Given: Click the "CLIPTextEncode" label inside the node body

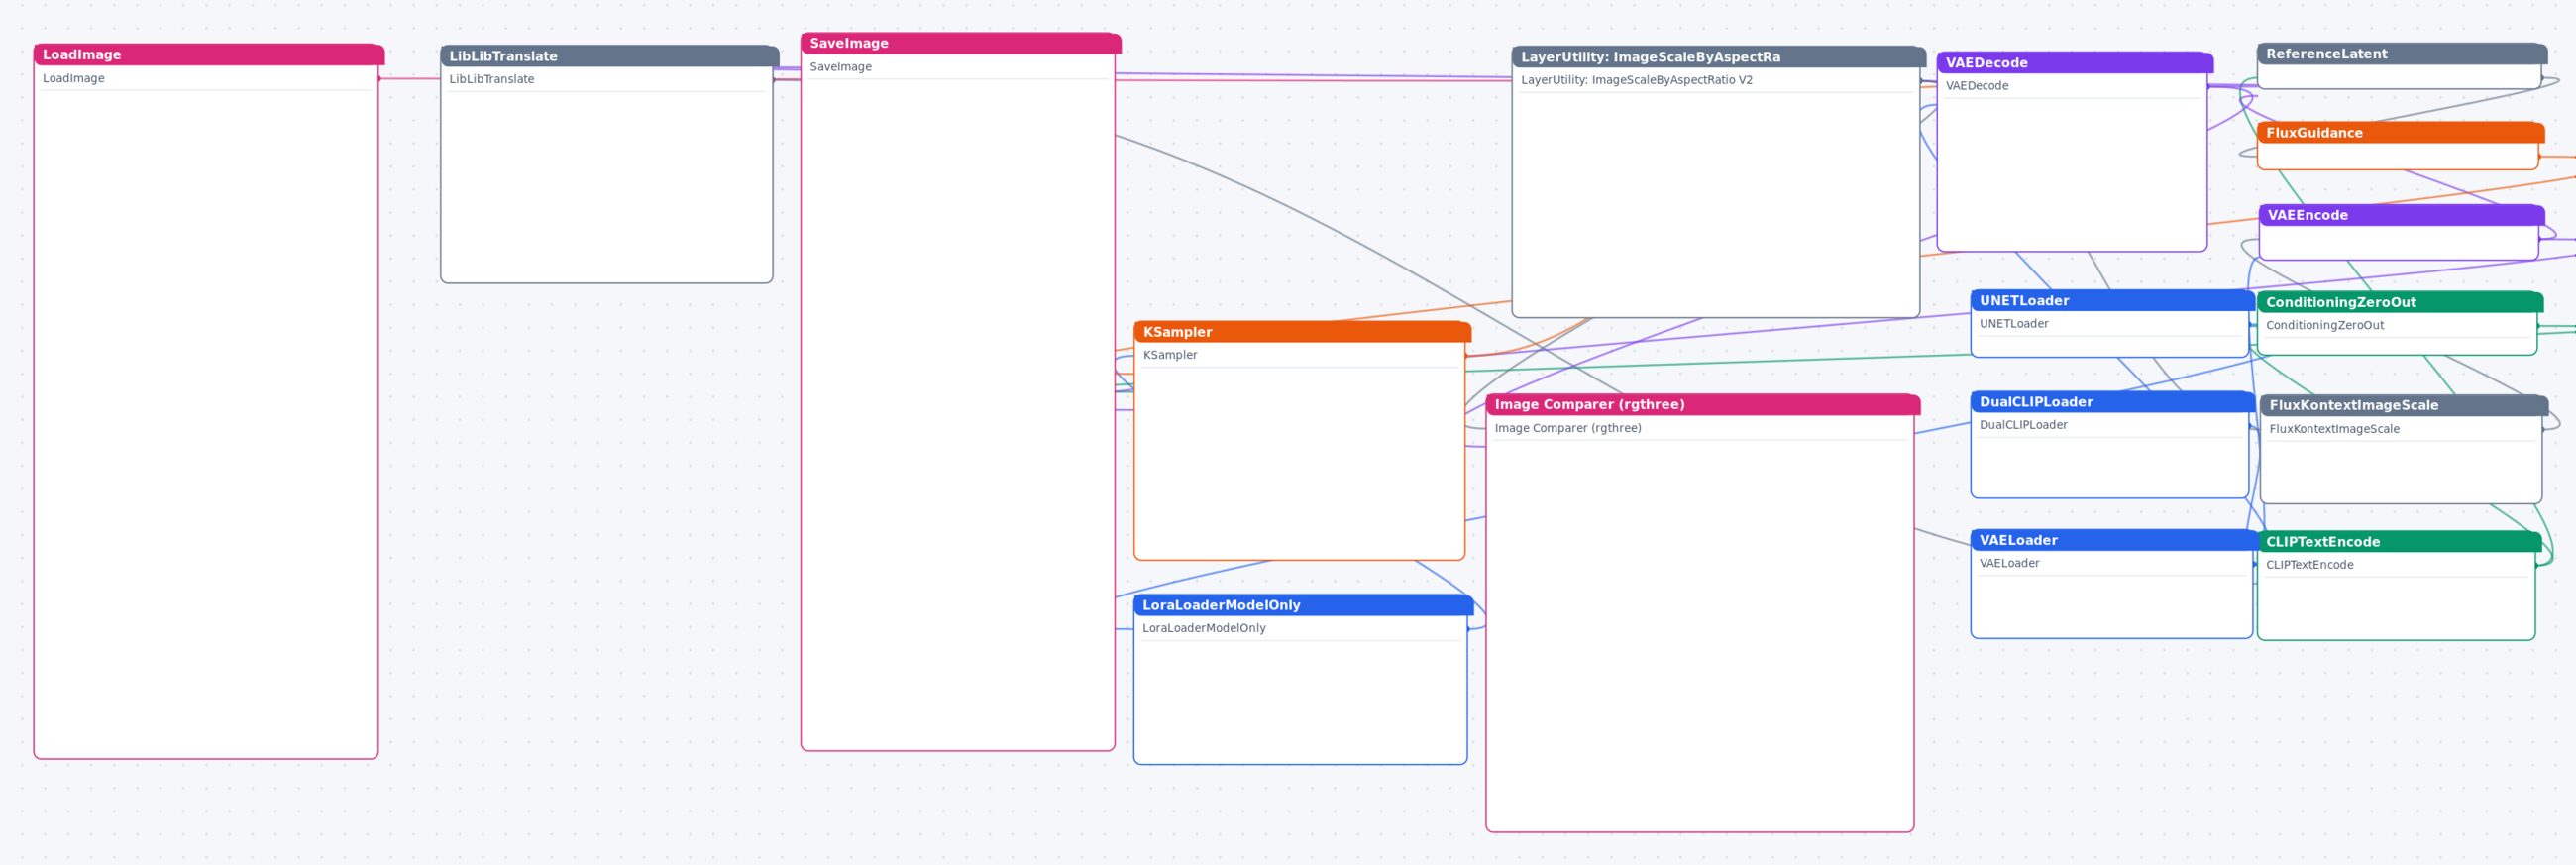Looking at the screenshot, I should 2309,565.
